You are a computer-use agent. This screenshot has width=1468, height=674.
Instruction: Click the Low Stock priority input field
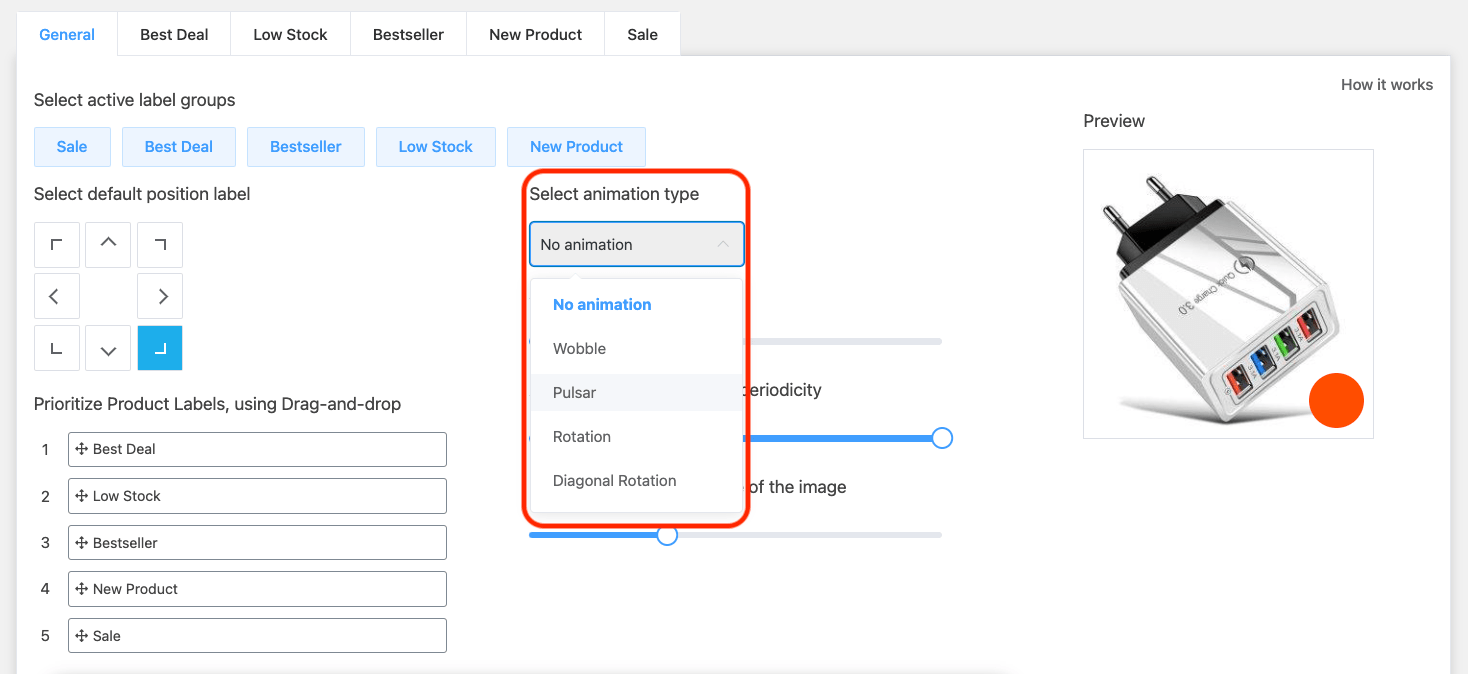pyautogui.click(x=257, y=495)
